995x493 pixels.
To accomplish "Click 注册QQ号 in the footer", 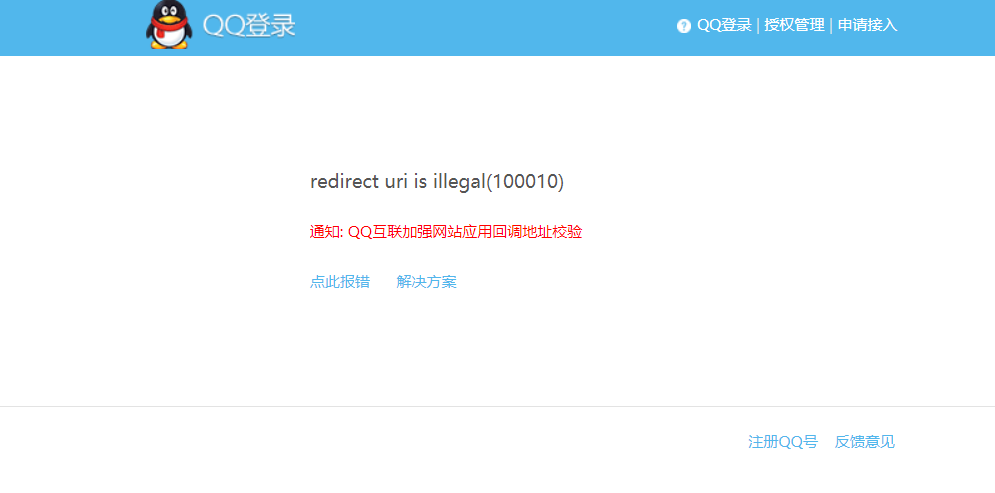I will [783, 442].
